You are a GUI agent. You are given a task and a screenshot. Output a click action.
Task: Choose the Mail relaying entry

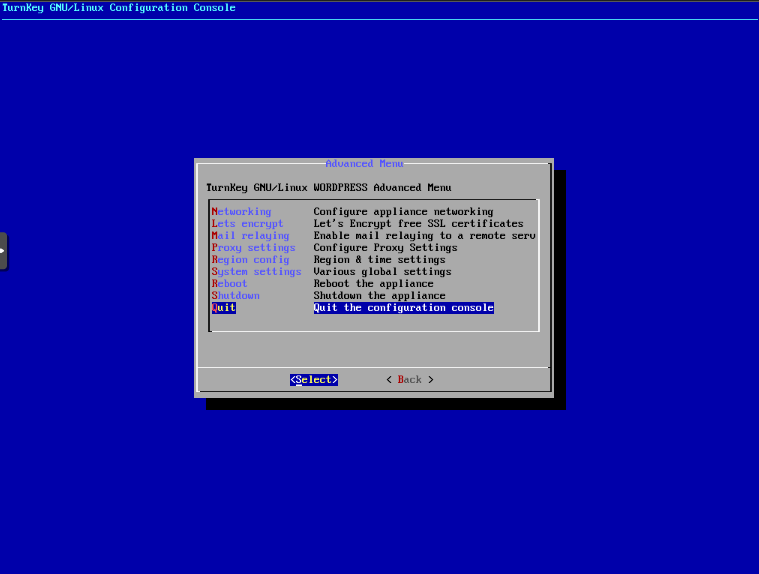(x=250, y=236)
